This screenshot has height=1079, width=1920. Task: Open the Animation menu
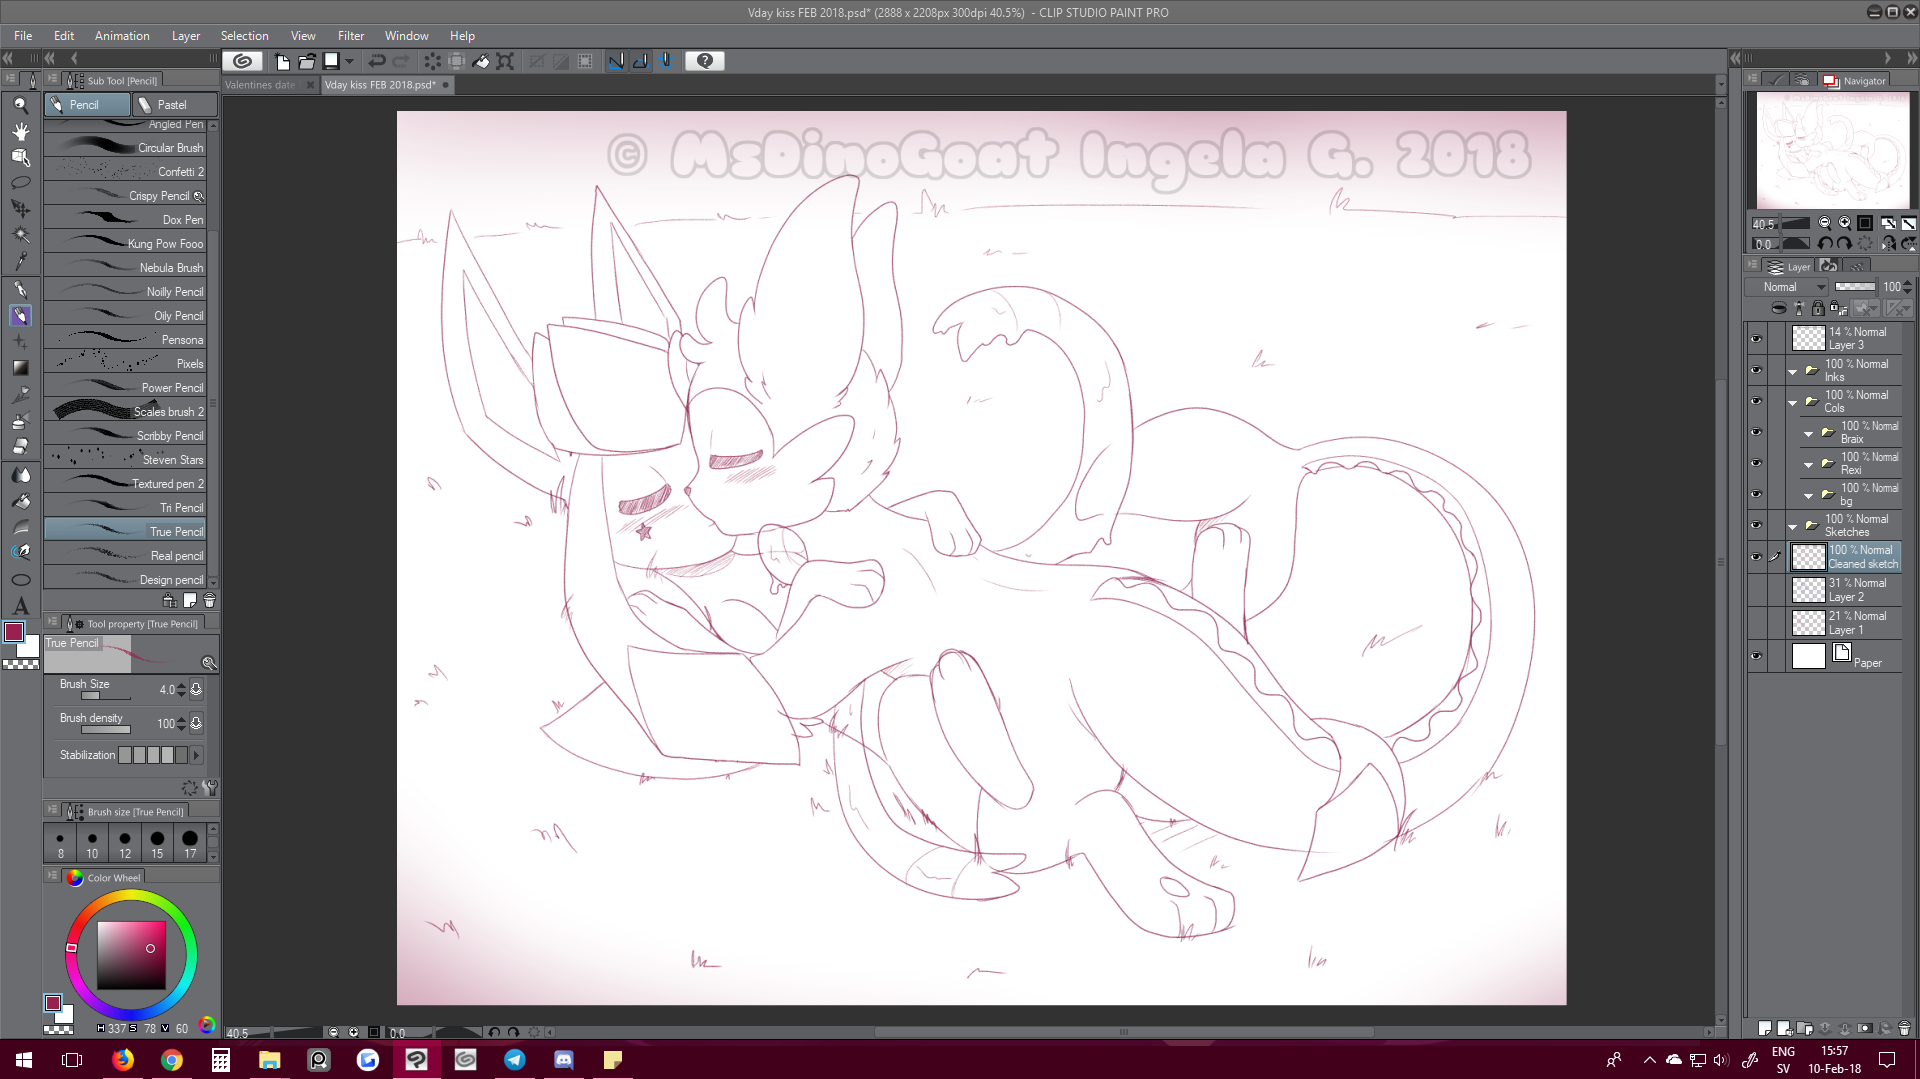(x=122, y=35)
